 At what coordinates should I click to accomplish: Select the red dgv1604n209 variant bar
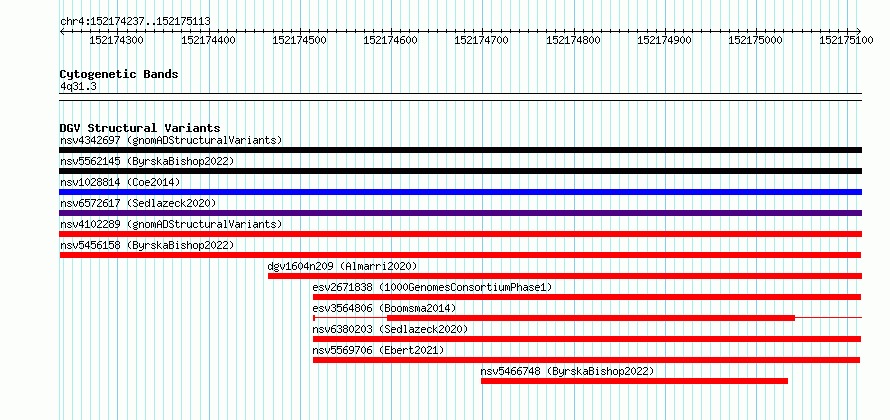(565, 276)
